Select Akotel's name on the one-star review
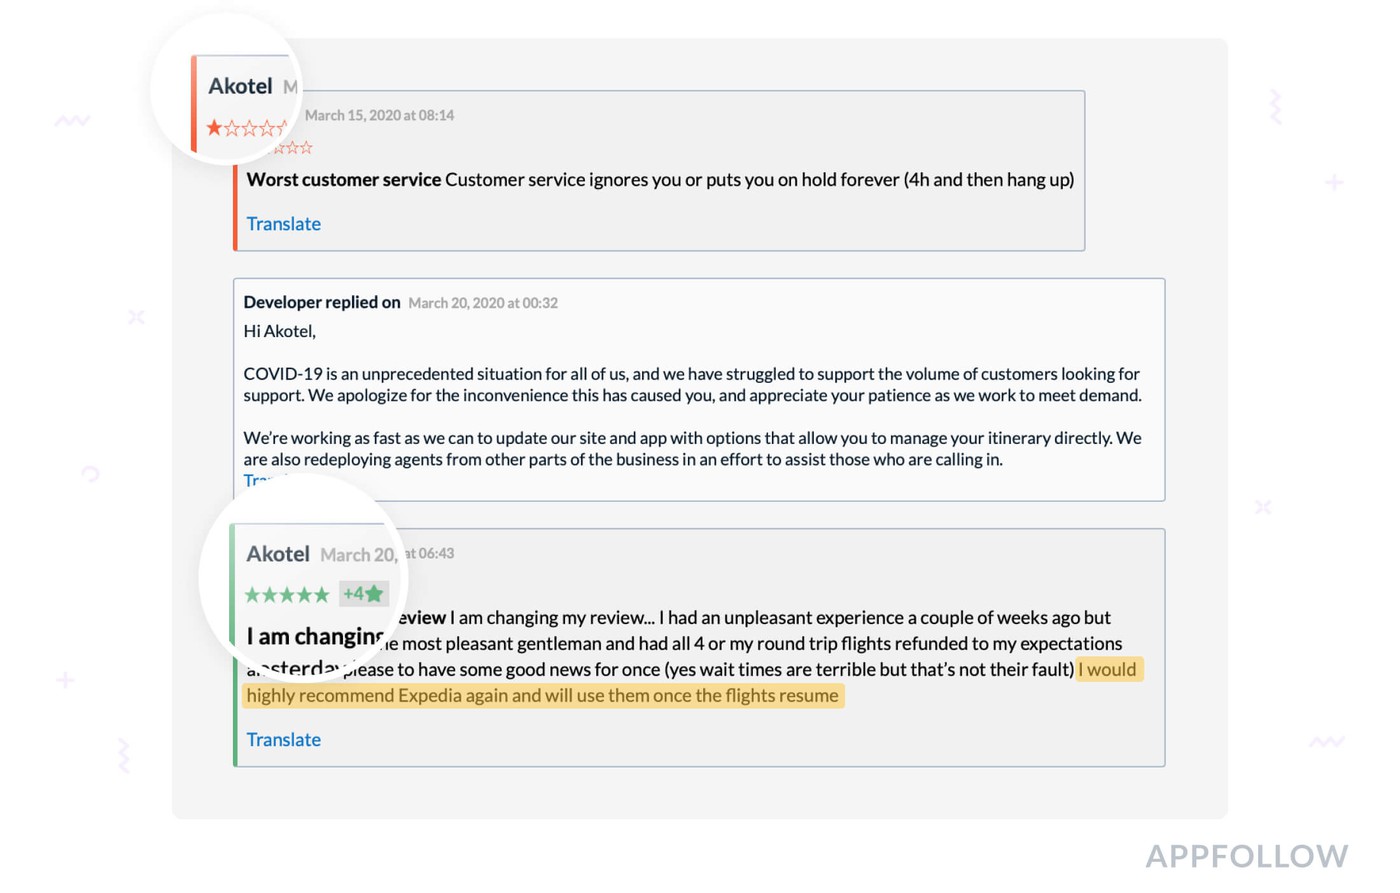Screen dimensions: 1400x893 point(240,87)
